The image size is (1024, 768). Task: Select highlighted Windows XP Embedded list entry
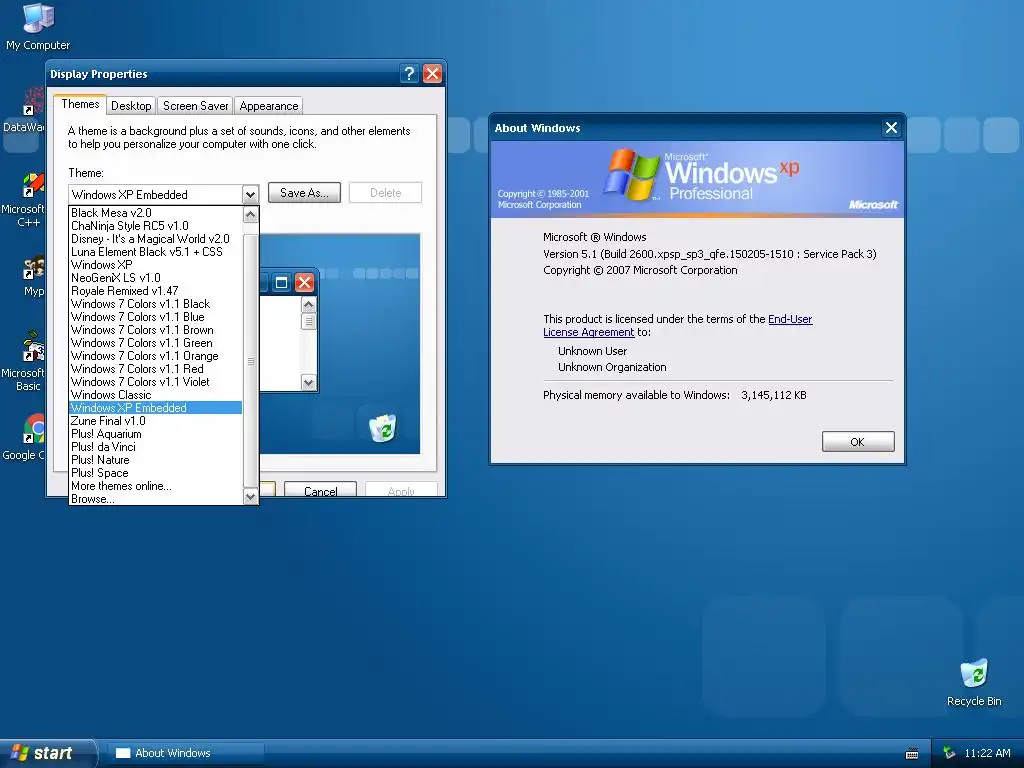(155, 408)
